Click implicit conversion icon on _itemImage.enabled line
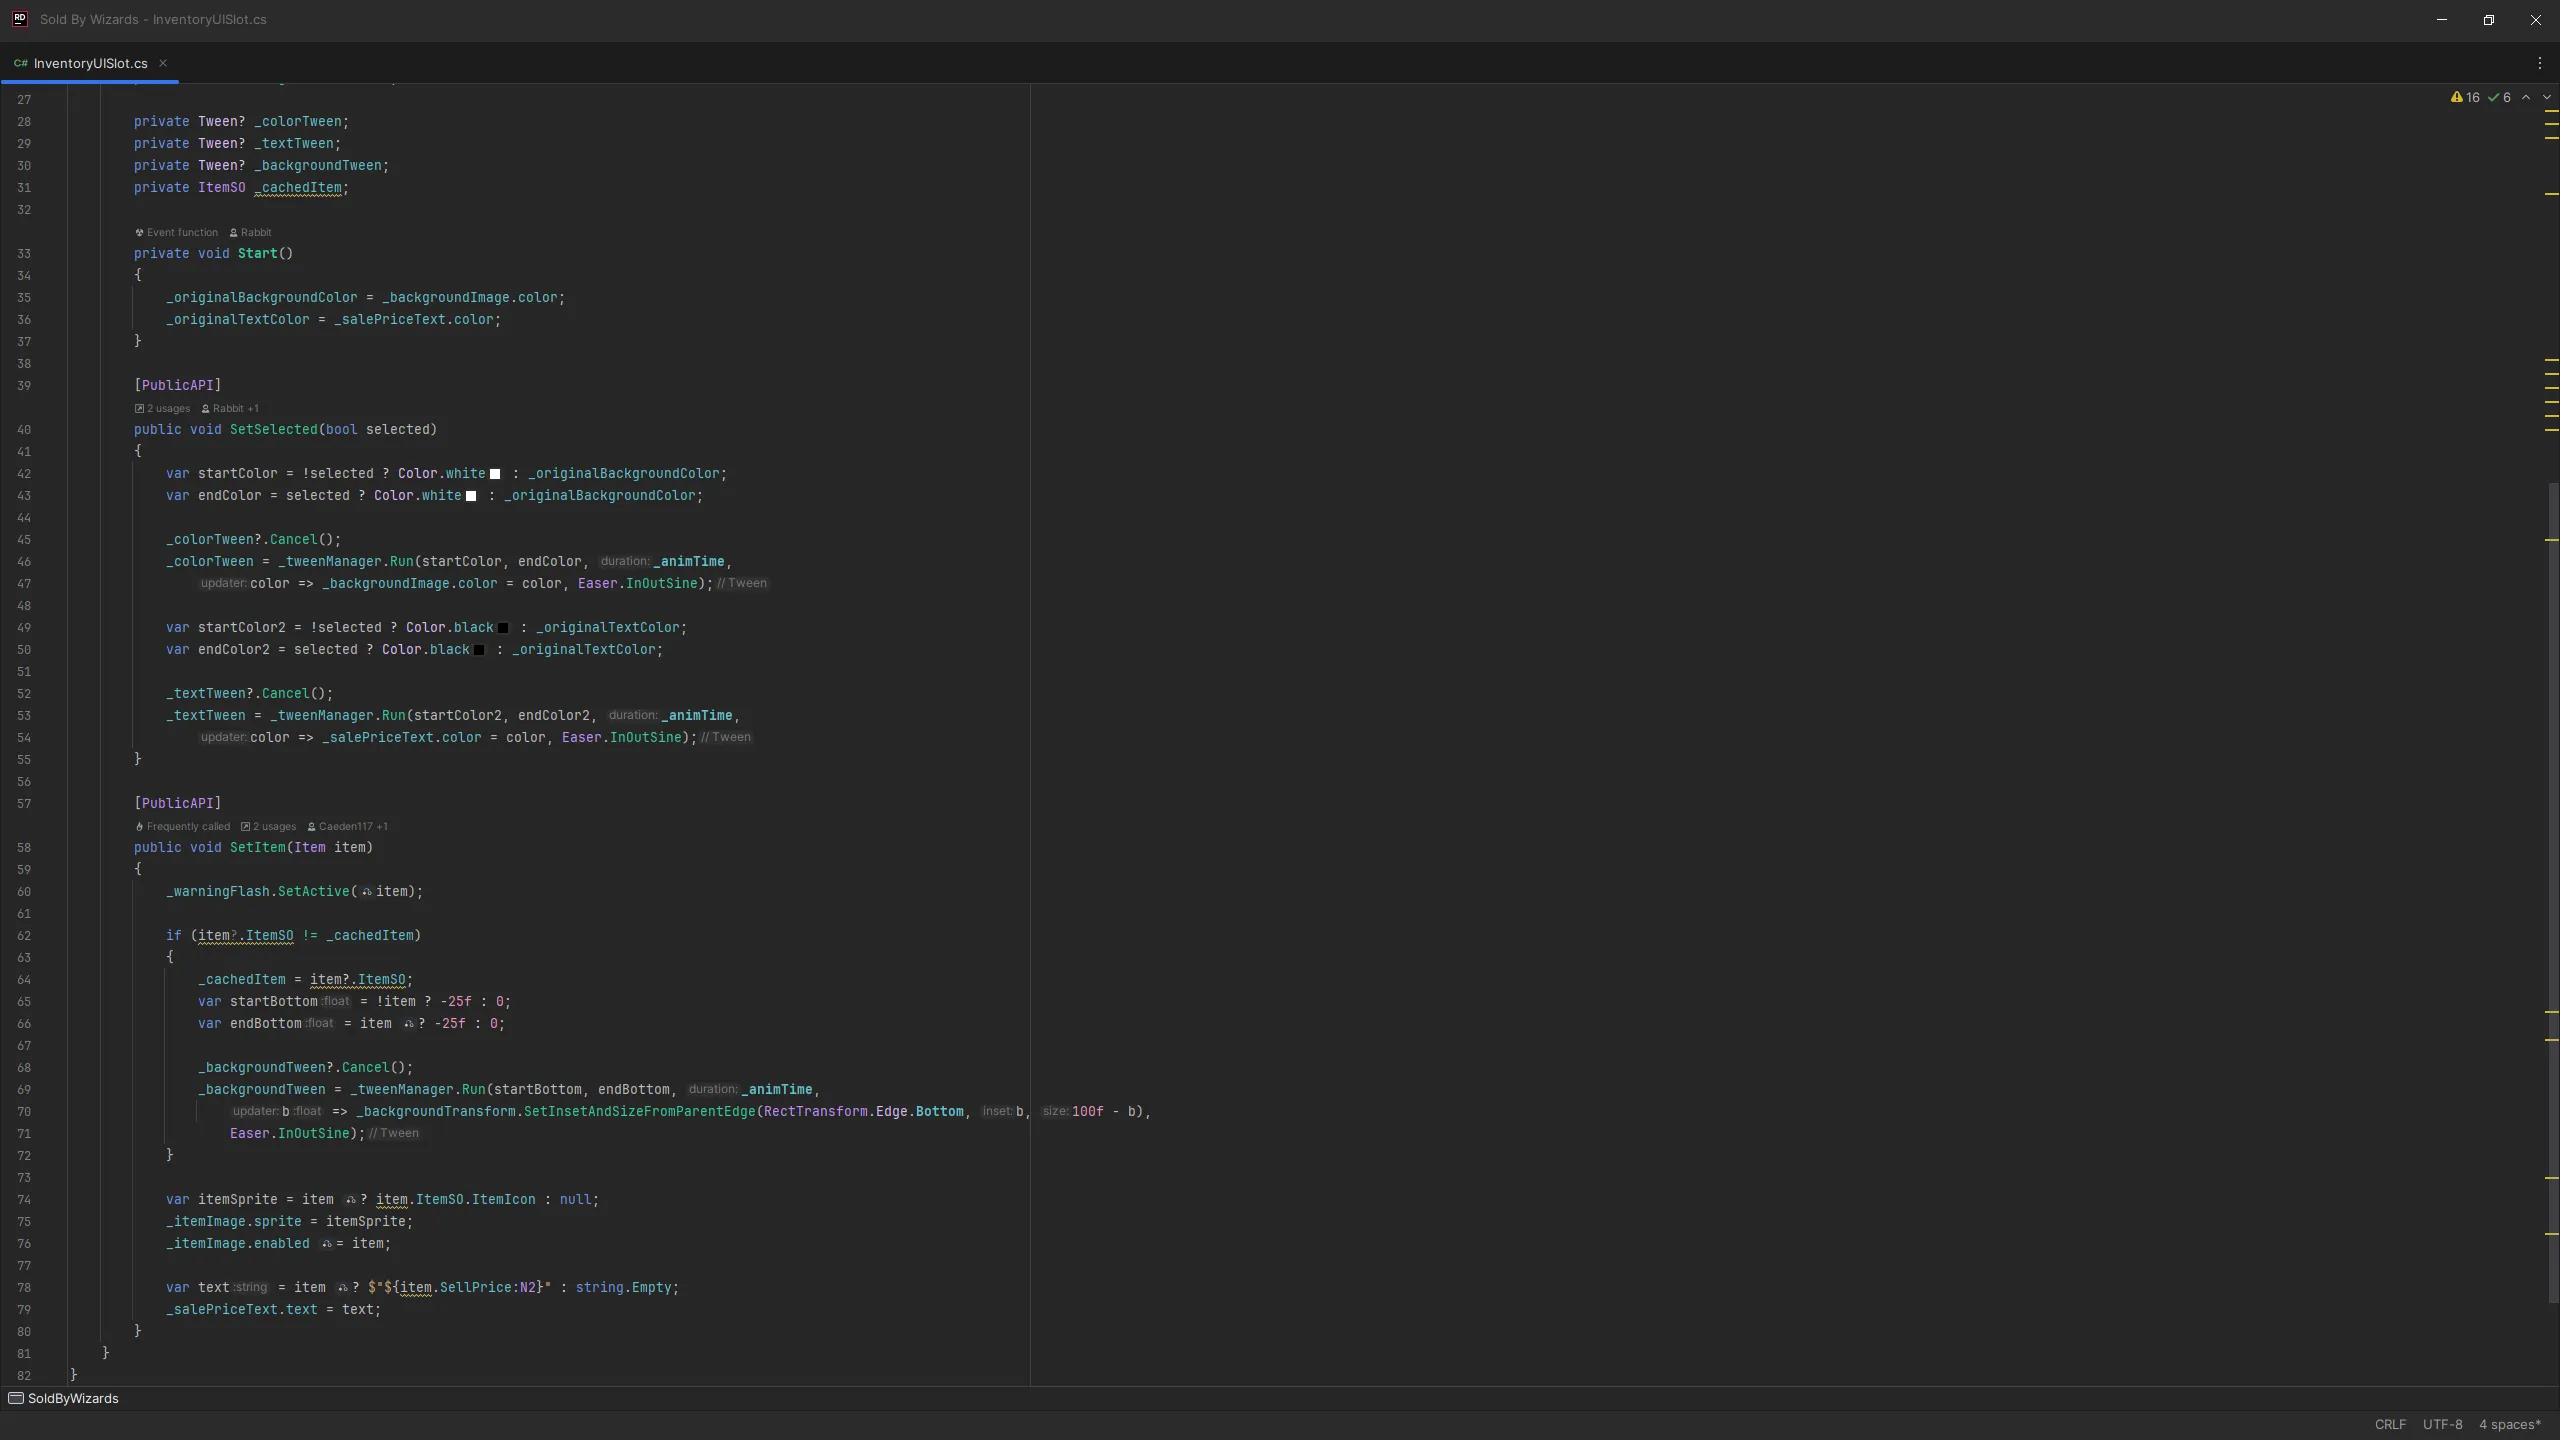2560x1440 pixels. pyautogui.click(x=326, y=1244)
